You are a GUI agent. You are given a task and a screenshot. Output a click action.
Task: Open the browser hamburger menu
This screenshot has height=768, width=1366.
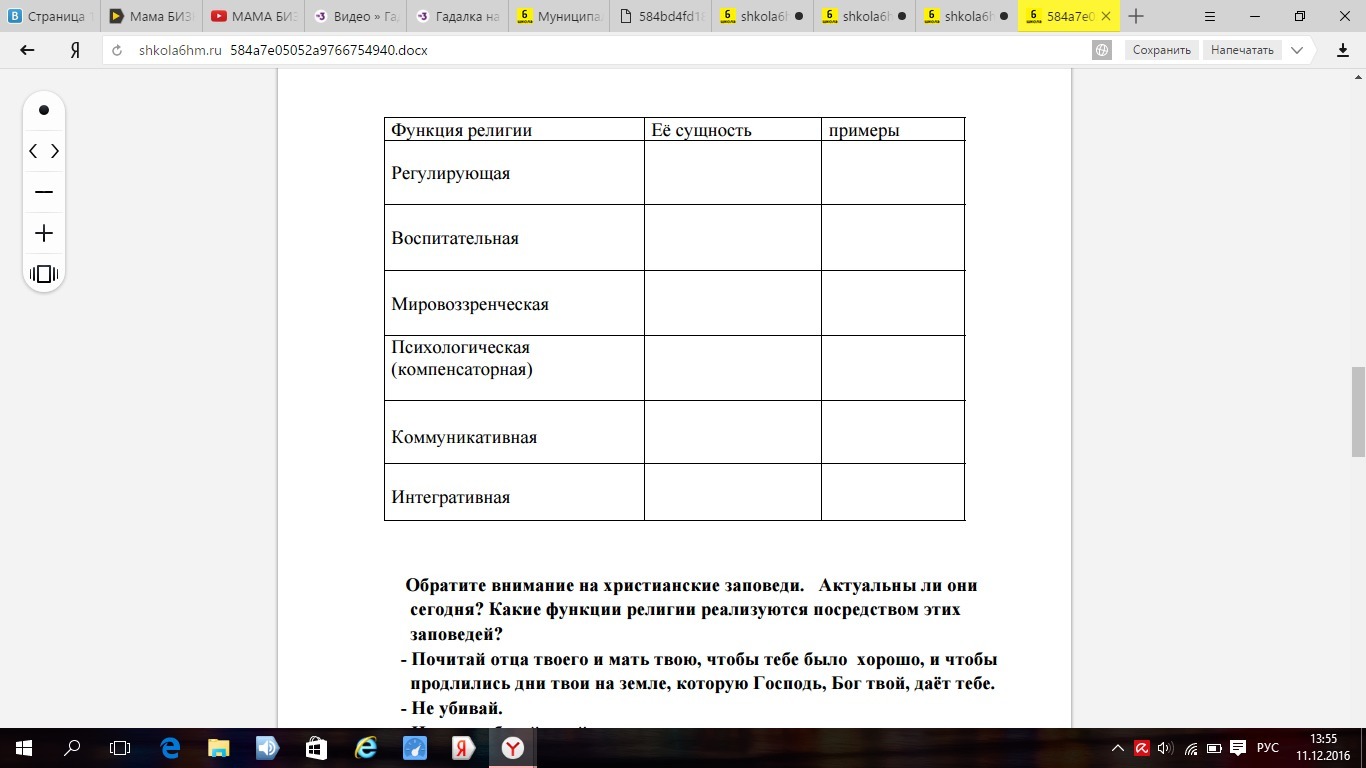(1209, 16)
